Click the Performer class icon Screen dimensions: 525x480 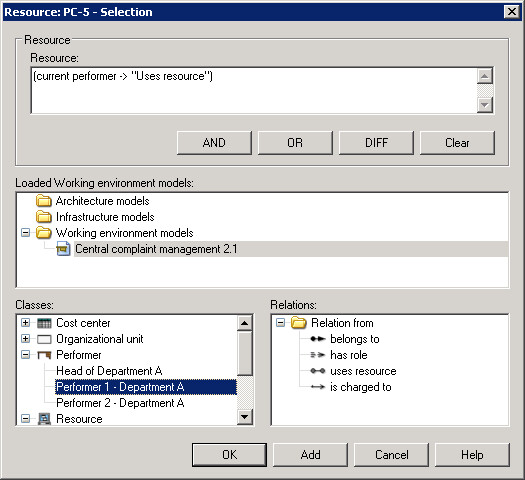(x=44, y=355)
